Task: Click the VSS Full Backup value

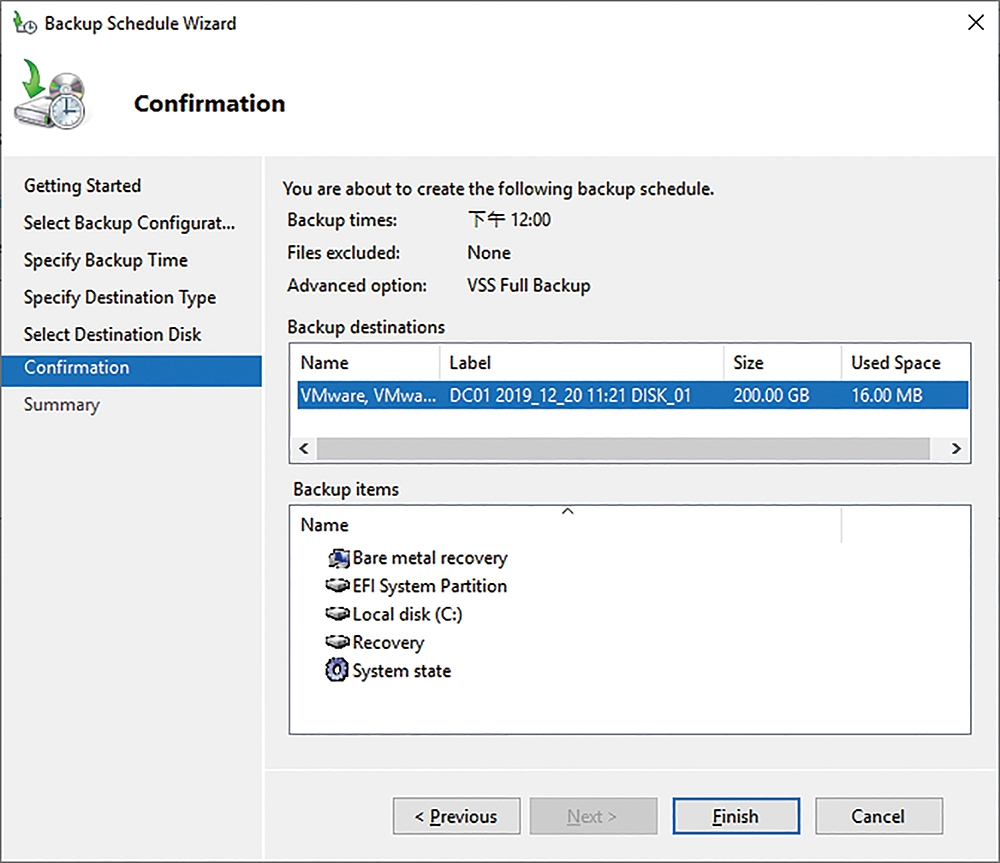Action: (529, 285)
